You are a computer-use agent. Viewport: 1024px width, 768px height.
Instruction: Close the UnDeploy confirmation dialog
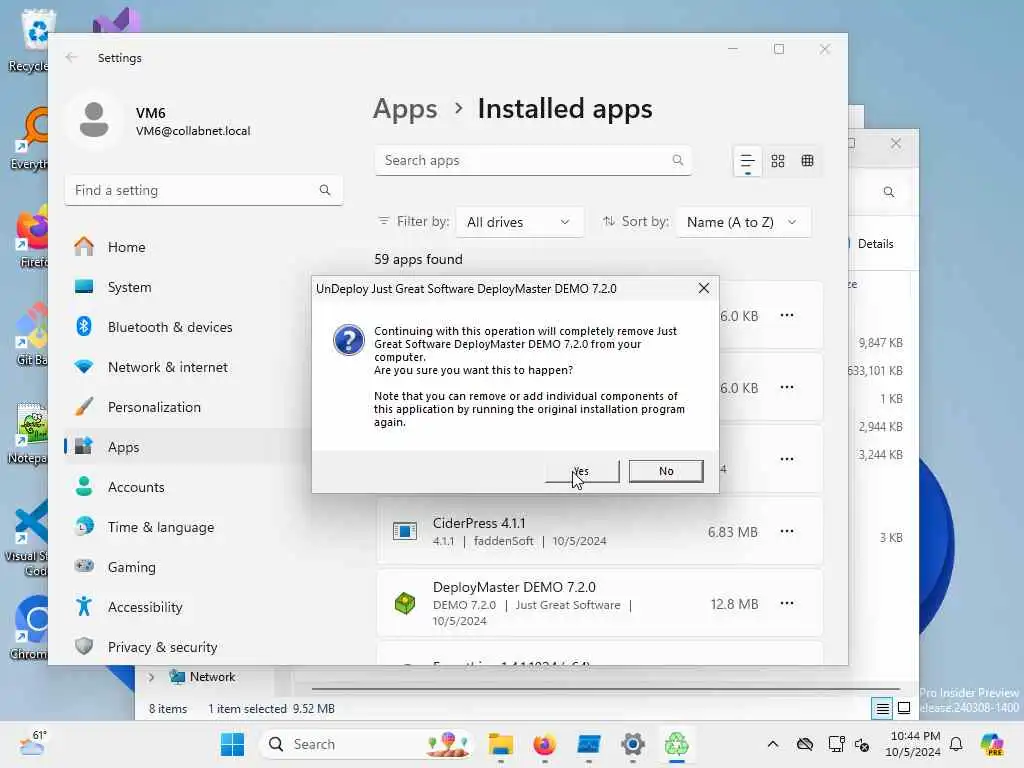(703, 288)
